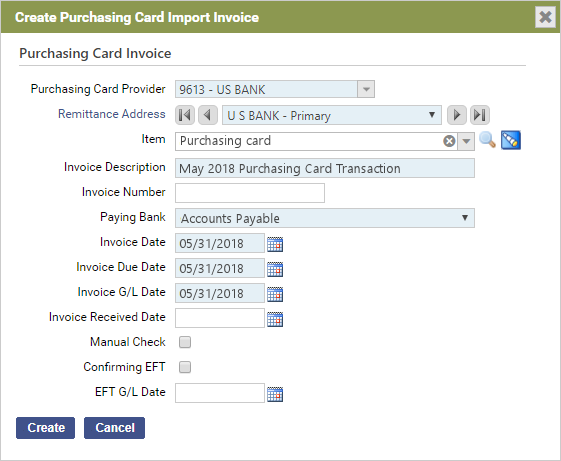Open calendar for Invoice G/L Date
Viewport: 561px width, 461px height.
[275, 294]
